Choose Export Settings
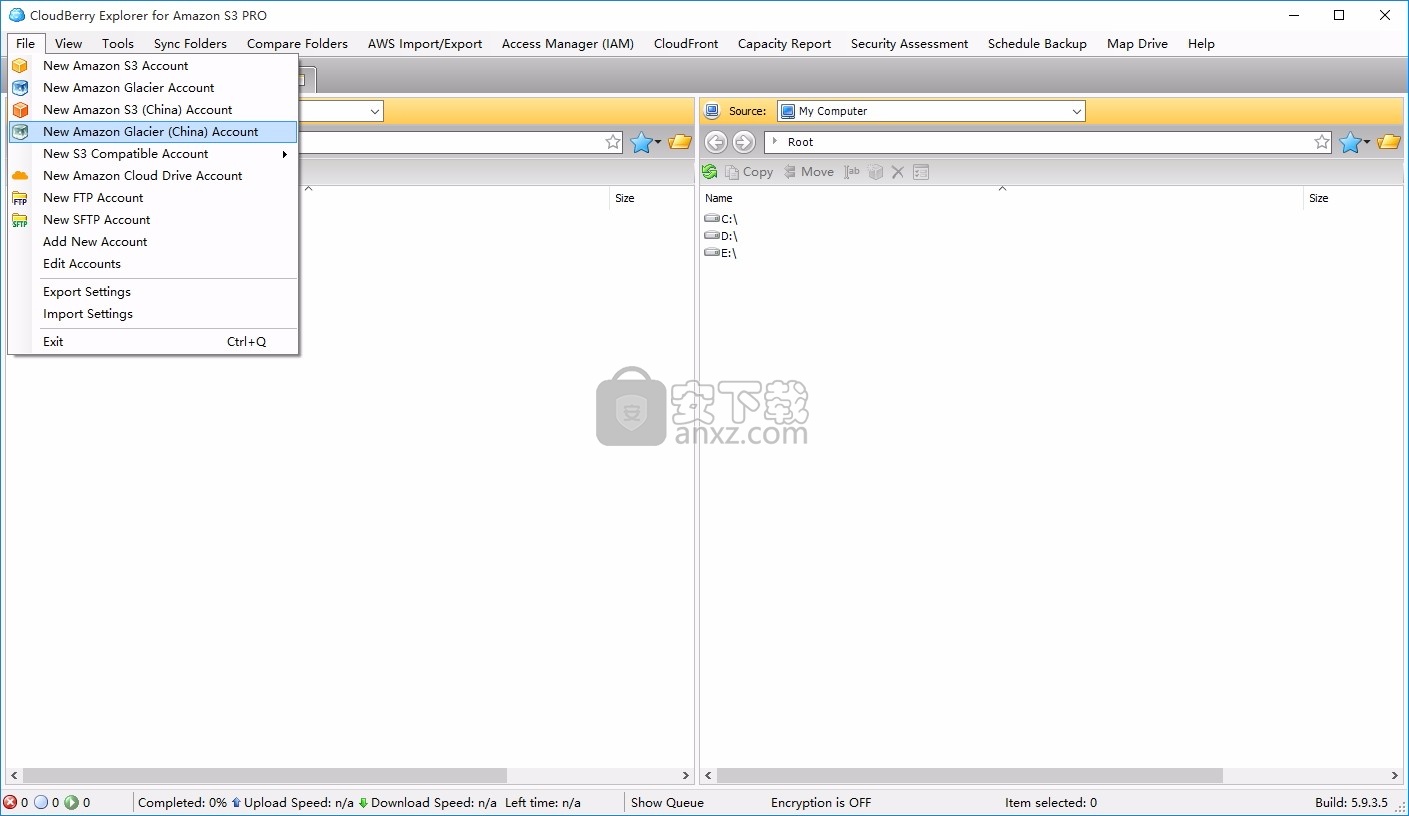1409x816 pixels. (x=153, y=292)
